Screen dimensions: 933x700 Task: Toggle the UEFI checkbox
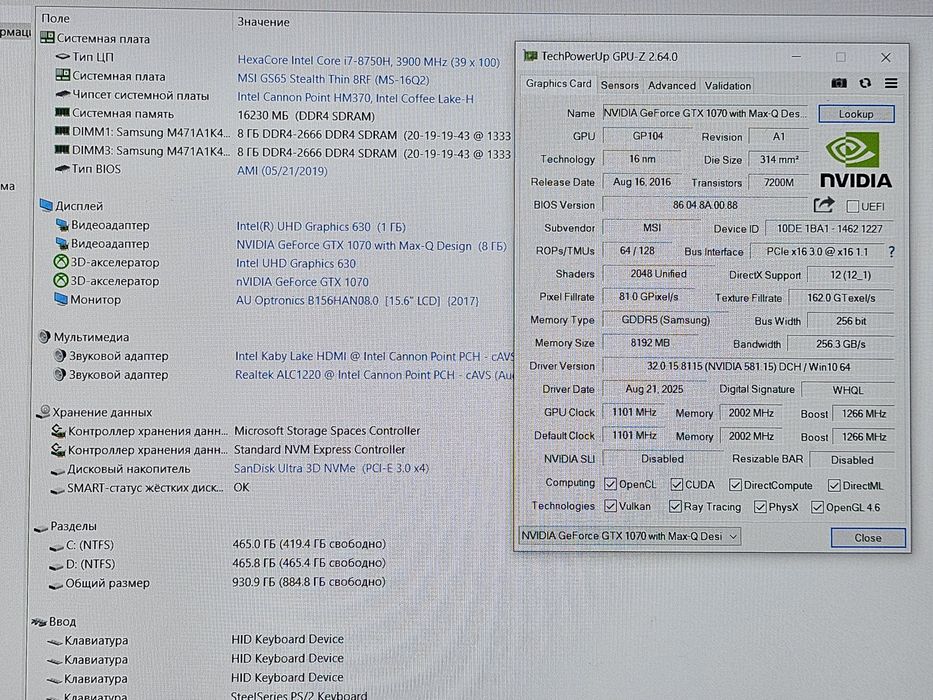pos(852,207)
